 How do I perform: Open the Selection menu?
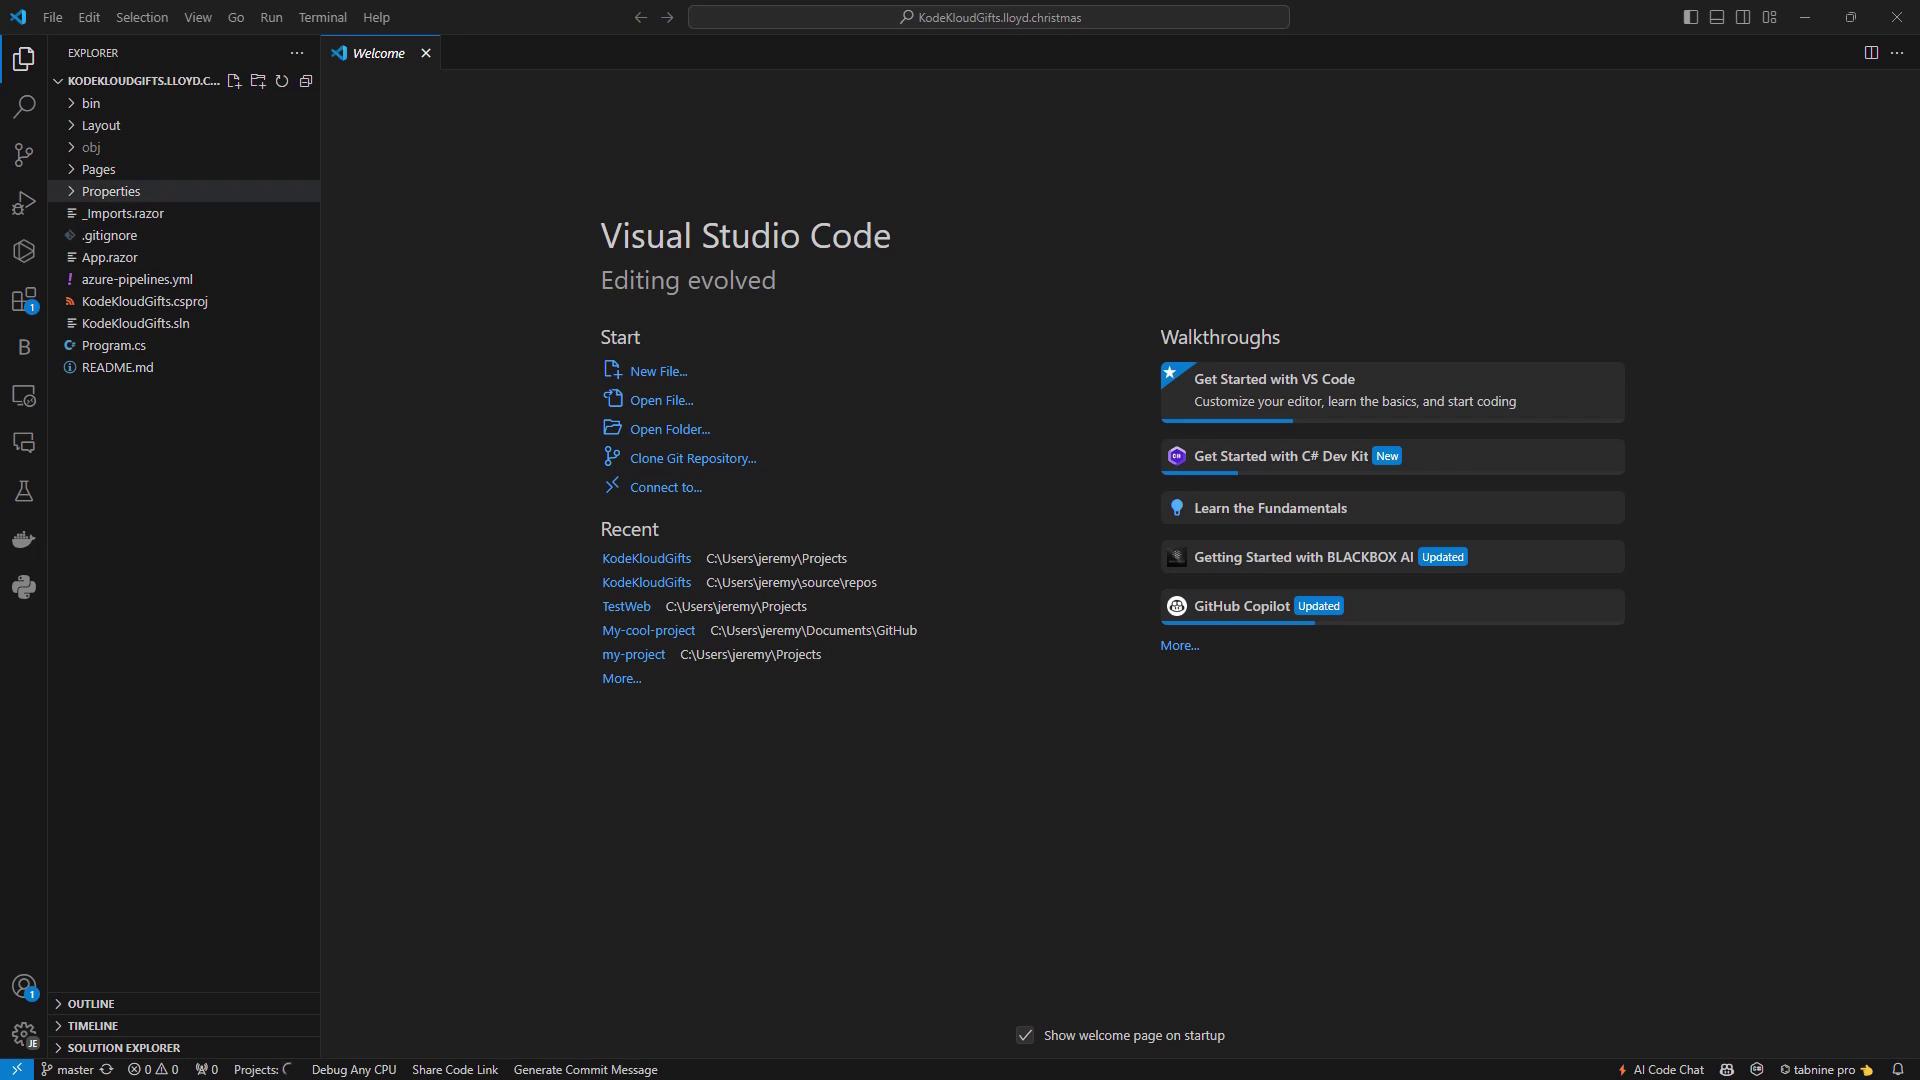[x=141, y=17]
